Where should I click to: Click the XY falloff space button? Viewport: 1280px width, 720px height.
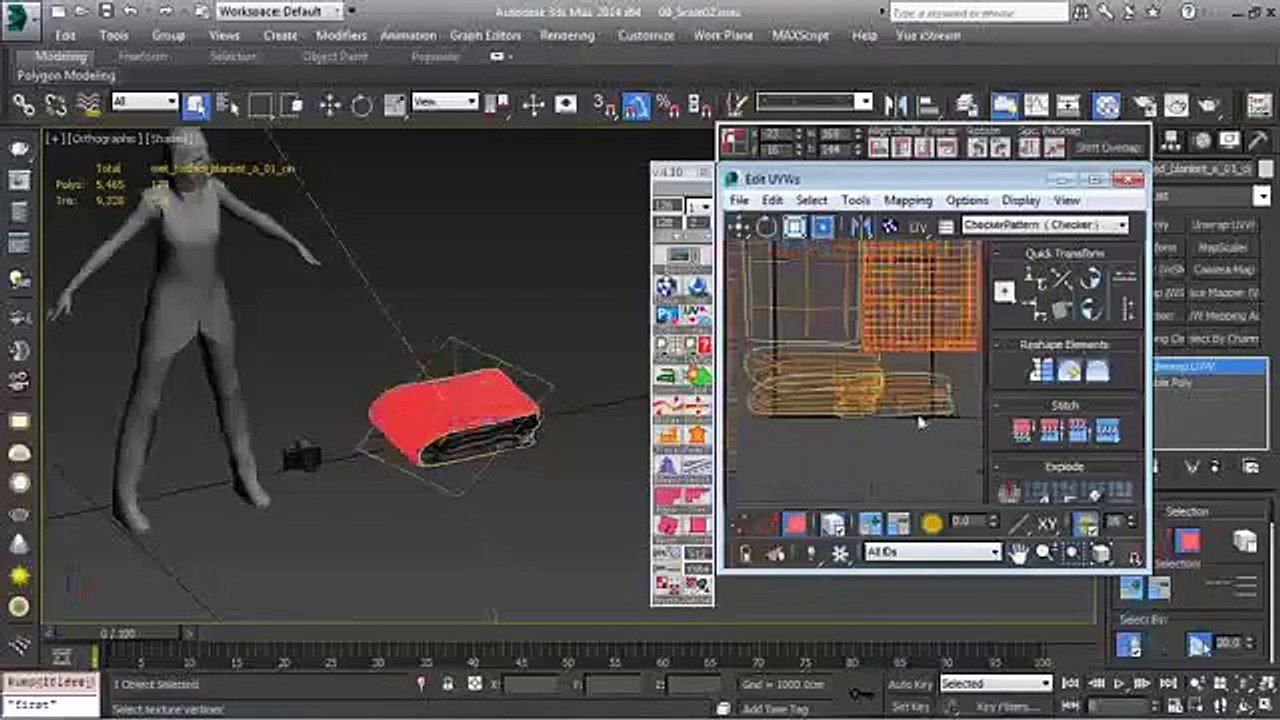pos(1048,523)
